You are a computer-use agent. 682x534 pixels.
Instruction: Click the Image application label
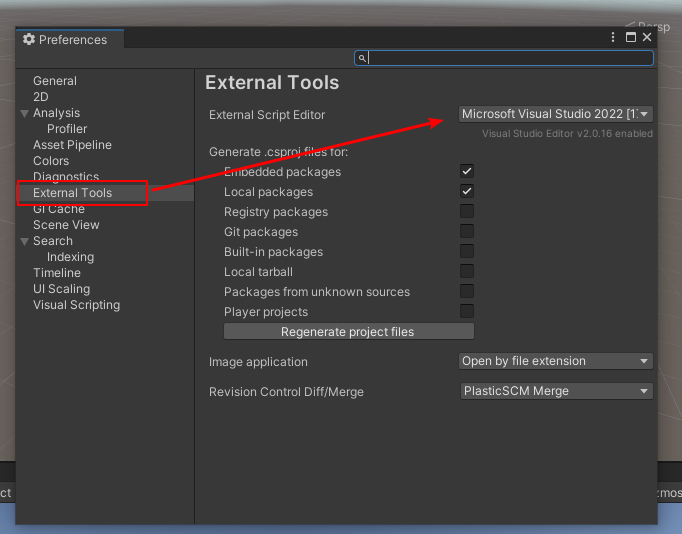(x=258, y=362)
